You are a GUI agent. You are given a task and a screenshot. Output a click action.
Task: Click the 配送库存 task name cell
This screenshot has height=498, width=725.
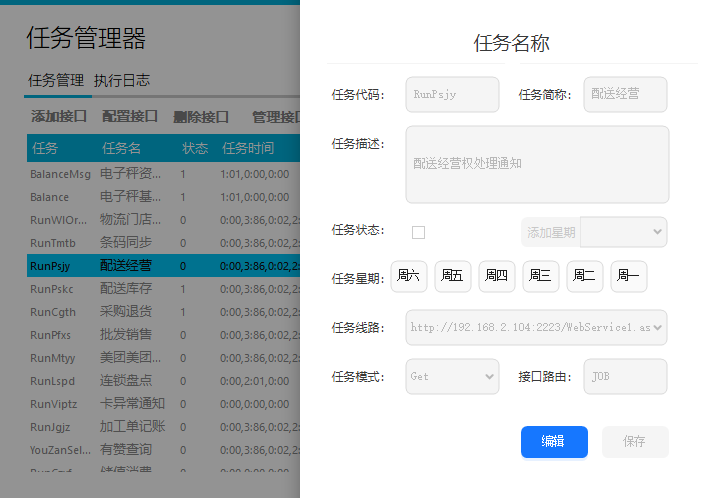[x=126, y=289]
